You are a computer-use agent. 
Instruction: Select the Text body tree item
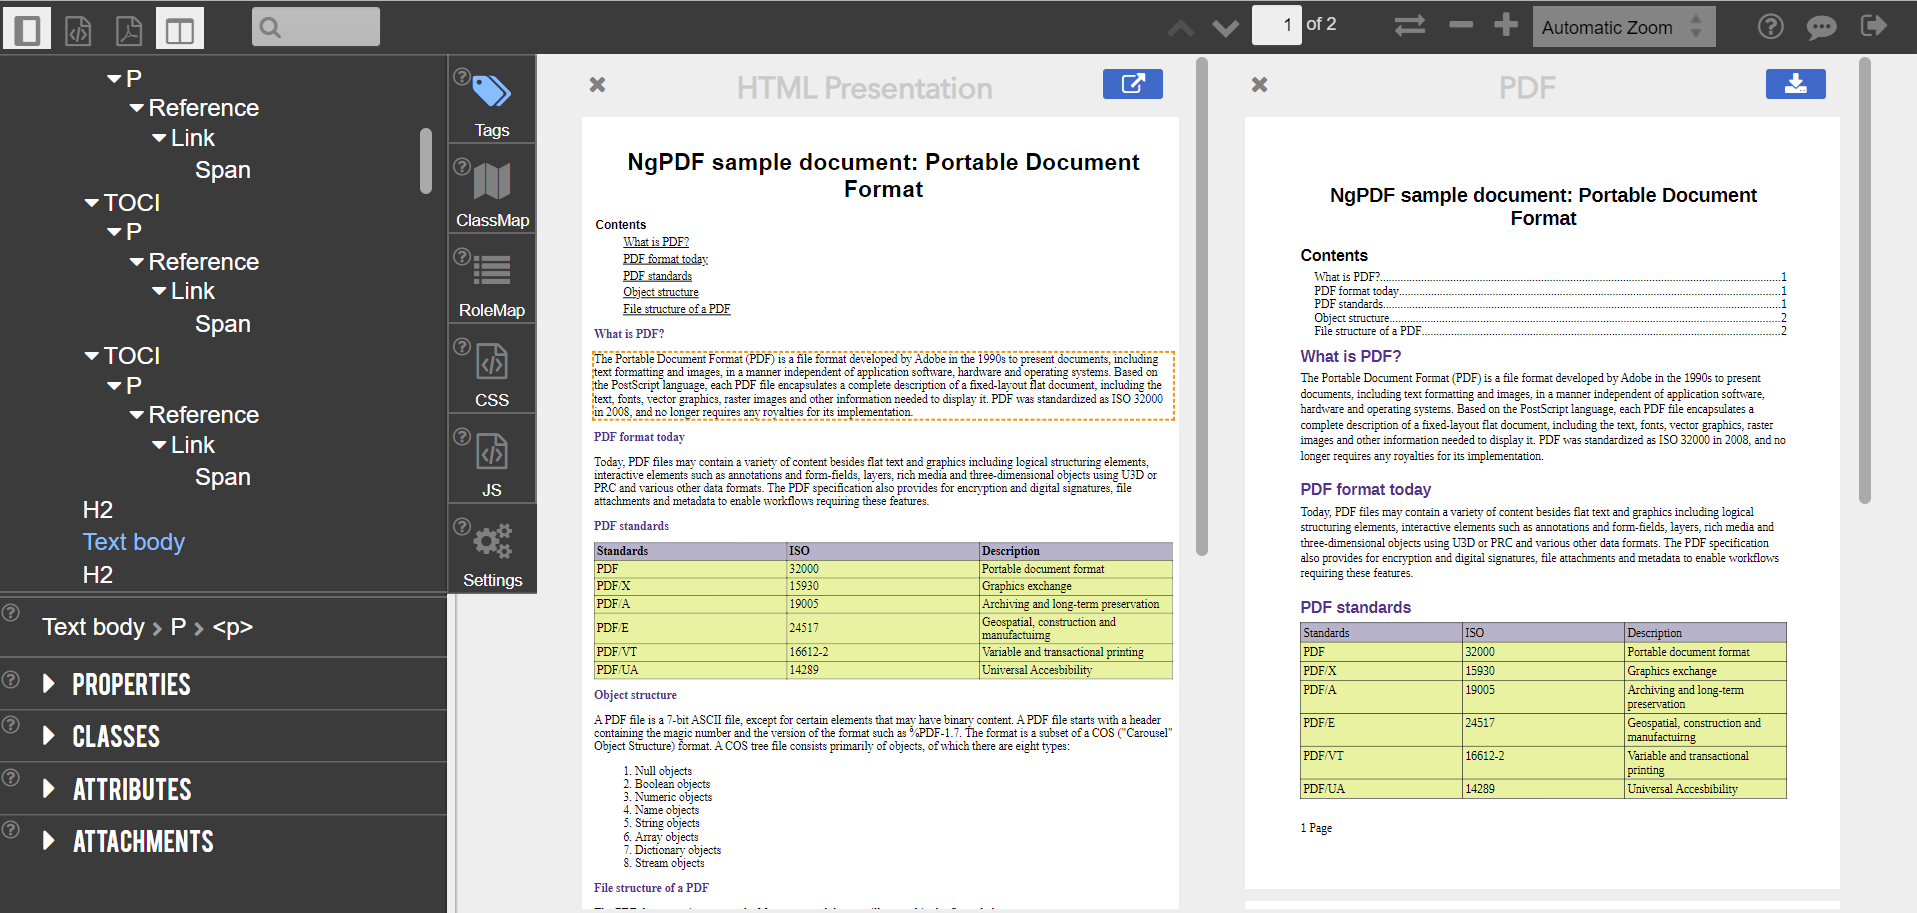click(134, 542)
